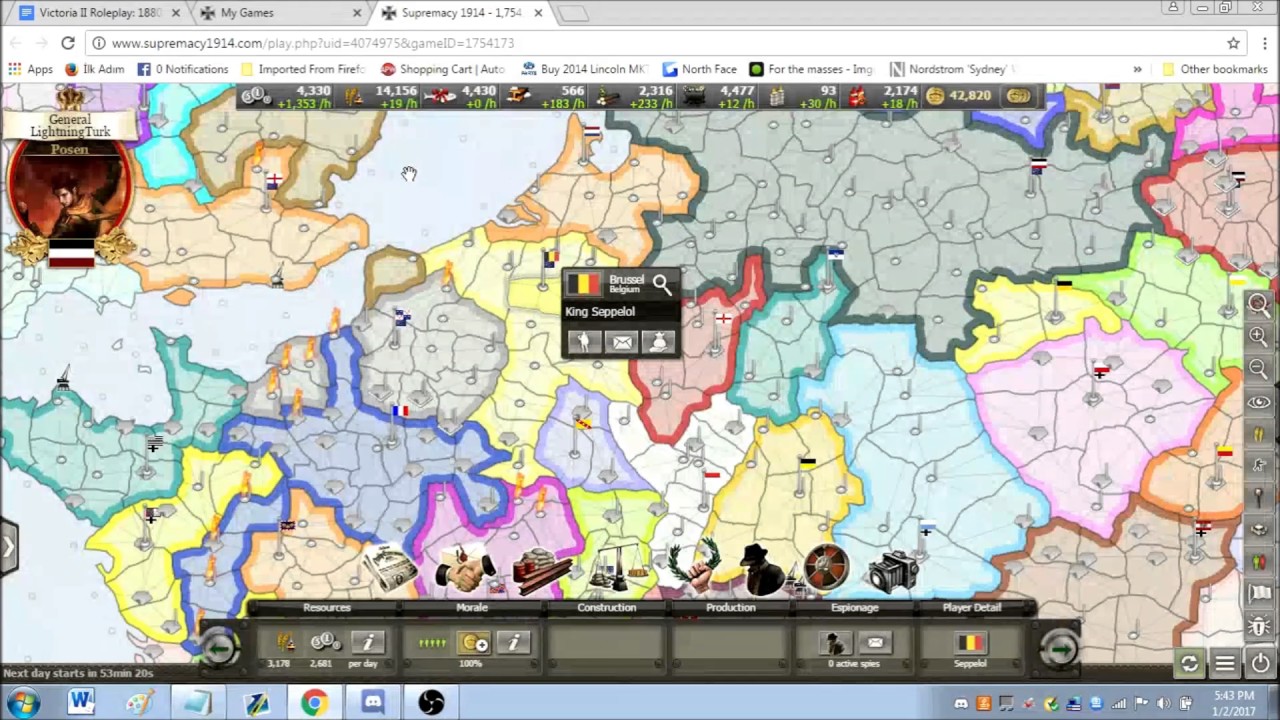Toggle the white flag map overlay
Viewport: 1280px width, 720px height.
(1259, 594)
